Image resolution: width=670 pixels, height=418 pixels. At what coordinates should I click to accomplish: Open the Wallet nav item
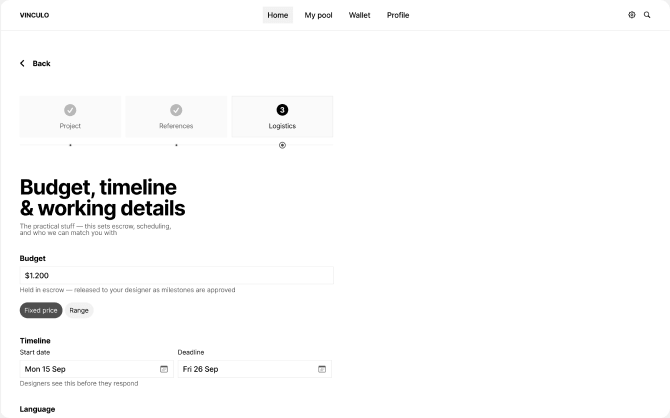click(x=359, y=15)
